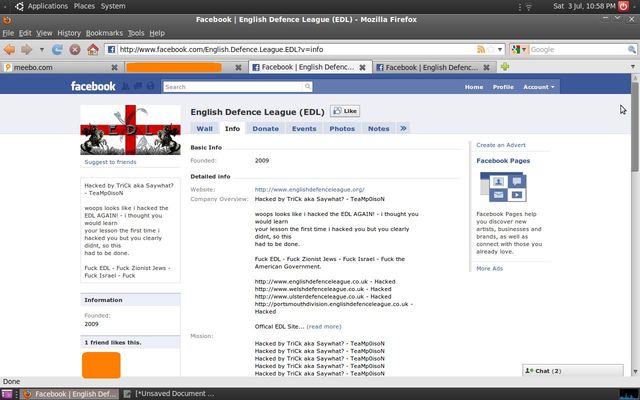Screen dimensions: 640x400
Task: Stop page loading with the red X icon
Action: 76,49
